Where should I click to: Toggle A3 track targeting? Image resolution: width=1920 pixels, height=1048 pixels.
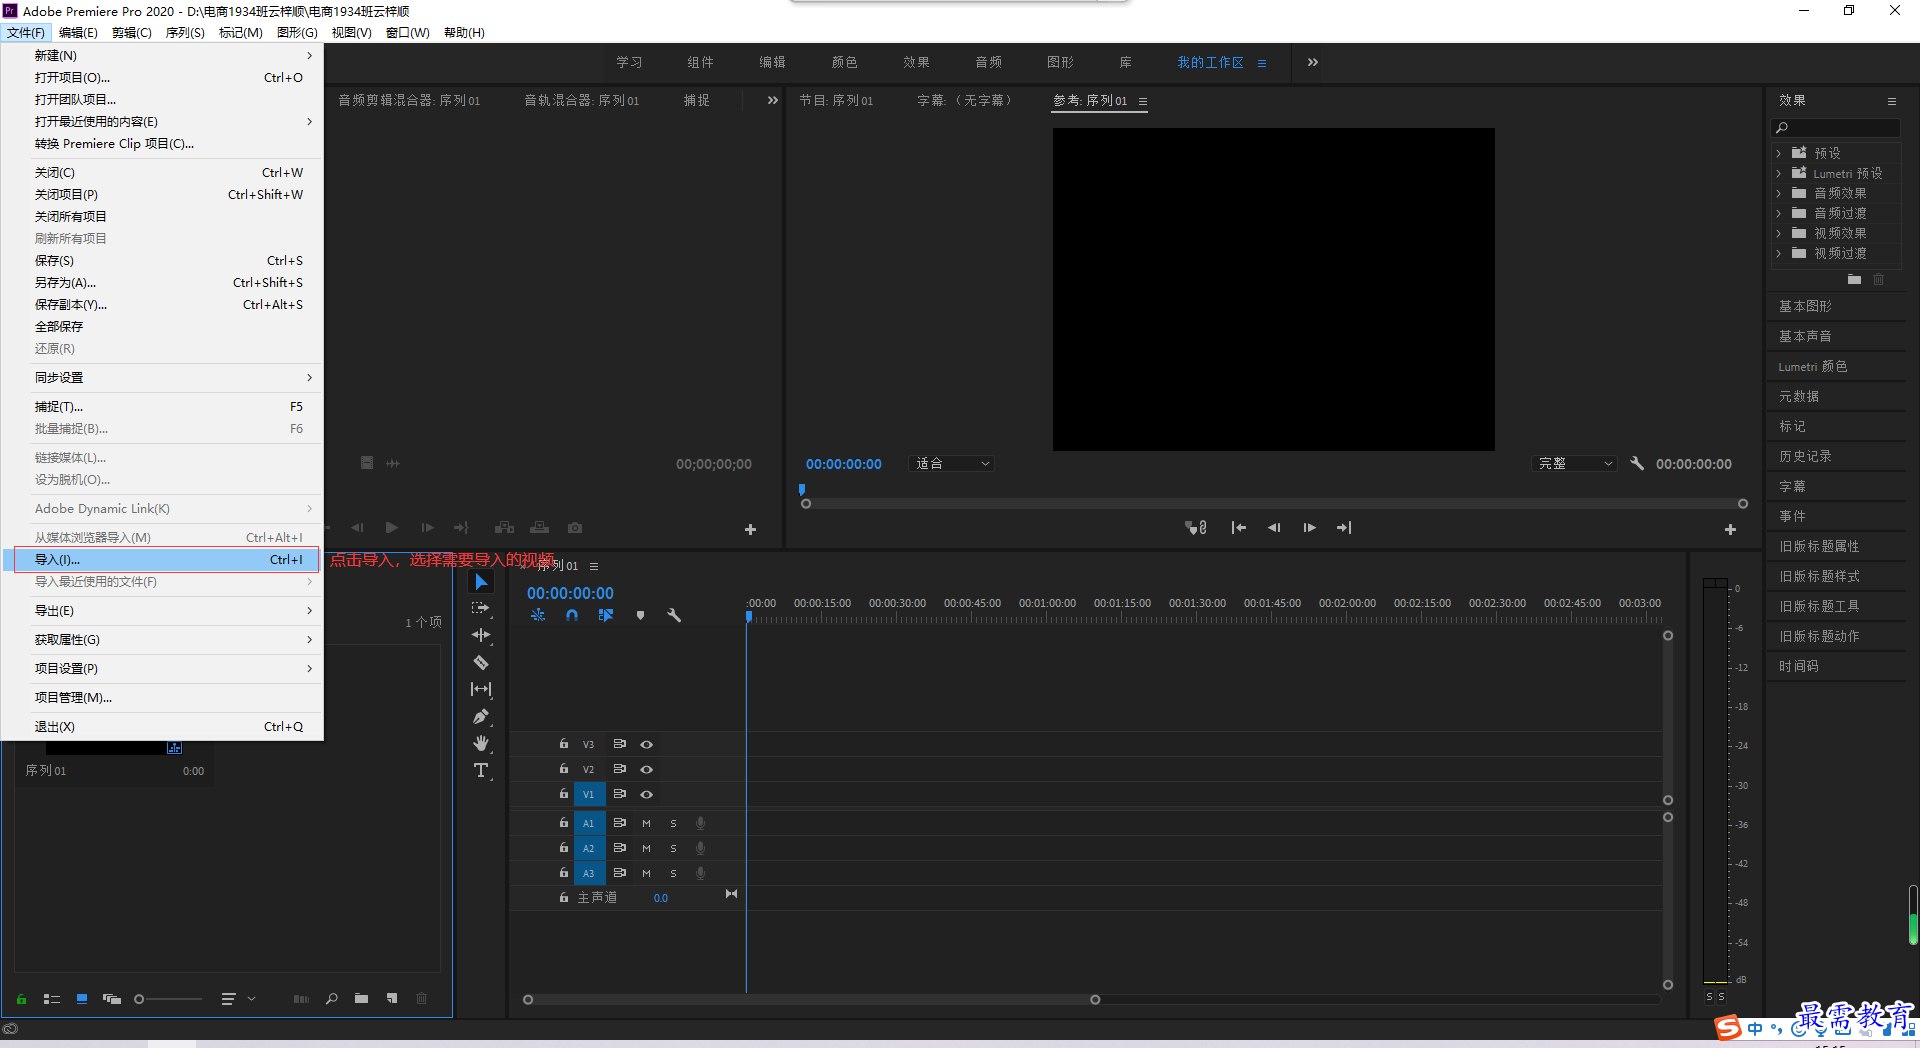tap(589, 873)
